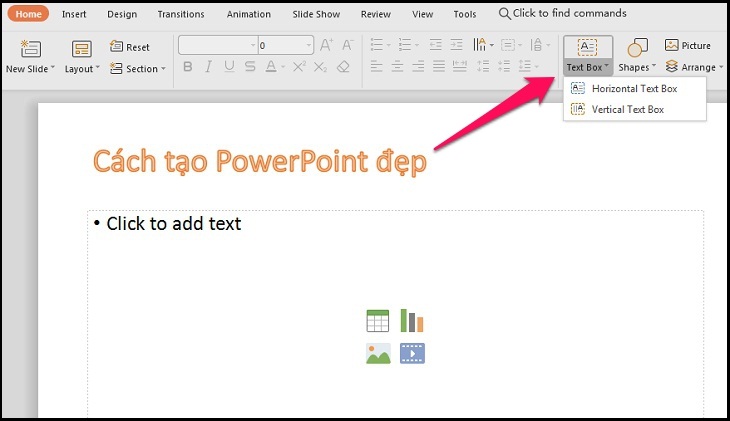Viewport: 730px width, 421px height.
Task: Open the font name combo box
Action: 218,45
